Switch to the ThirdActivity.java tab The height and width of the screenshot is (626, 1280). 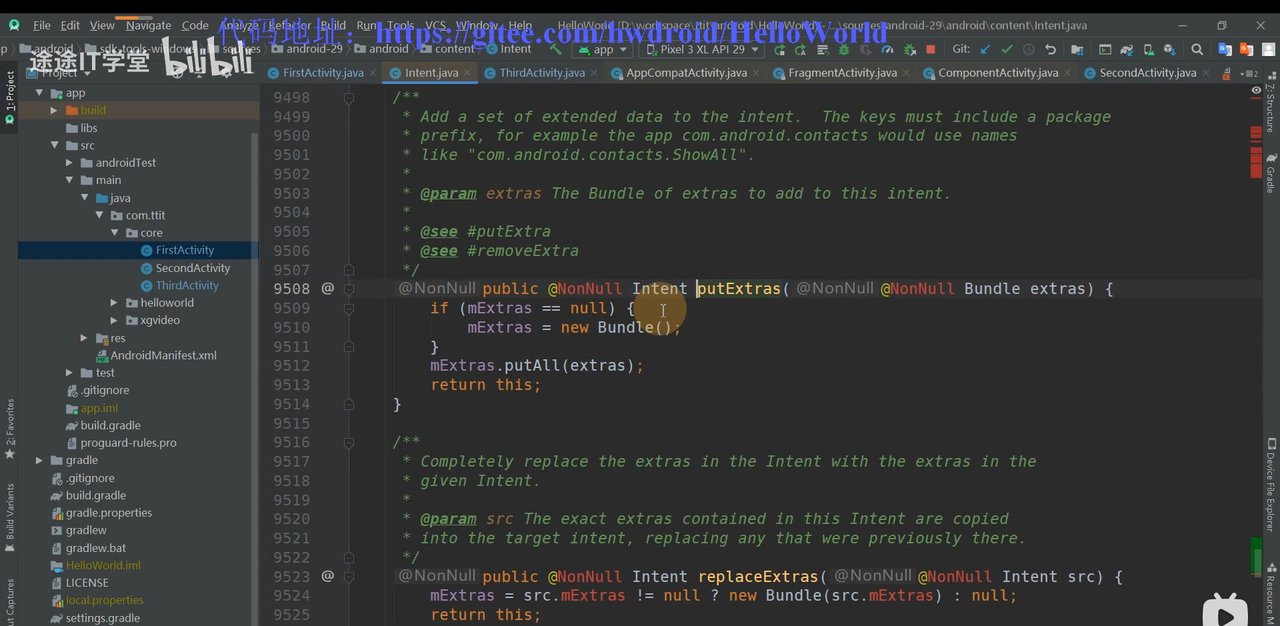tap(541, 73)
